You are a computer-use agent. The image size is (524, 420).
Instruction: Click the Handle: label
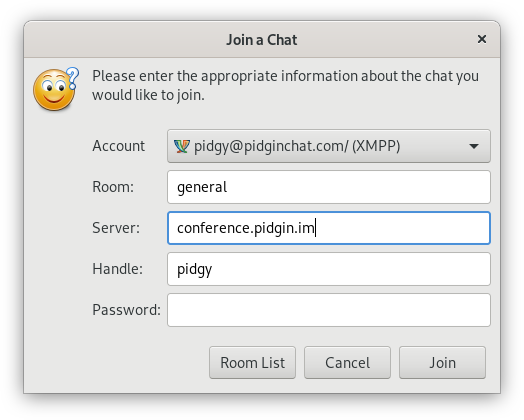pyautogui.click(x=117, y=269)
